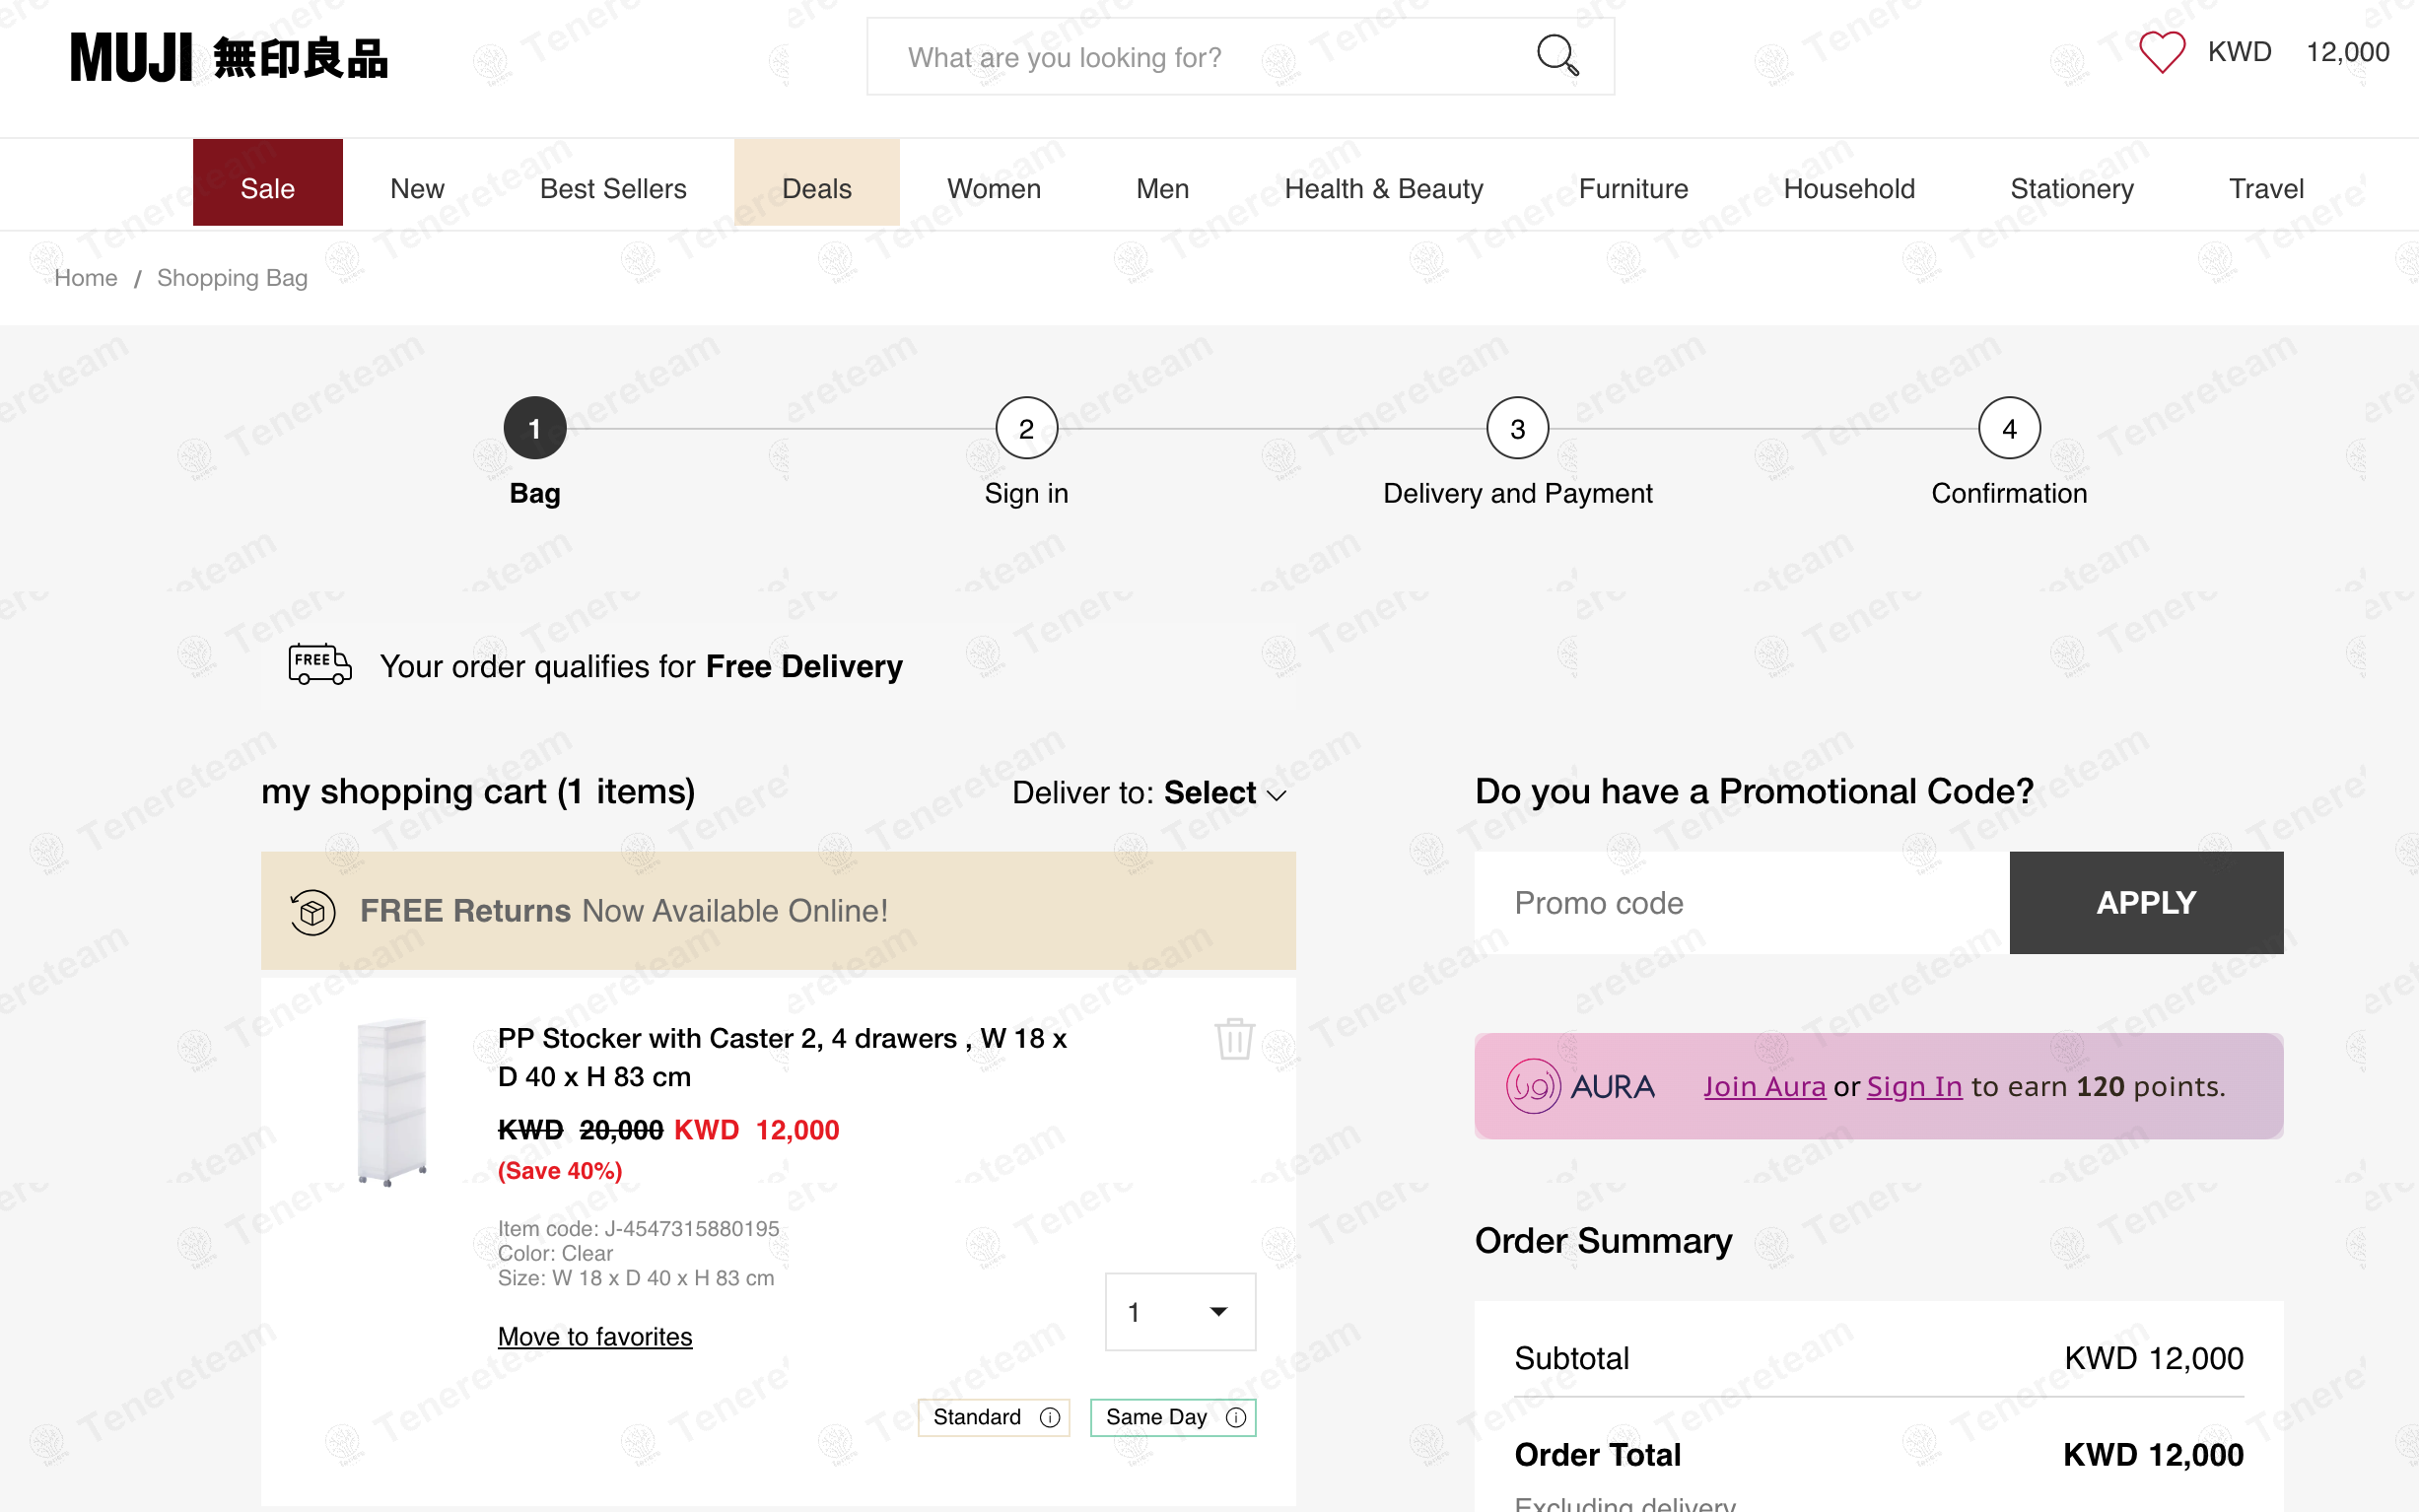Viewport: 2419px width, 1512px height.
Task: Click step 3 Delivery and Payment circle
Action: coord(1518,429)
